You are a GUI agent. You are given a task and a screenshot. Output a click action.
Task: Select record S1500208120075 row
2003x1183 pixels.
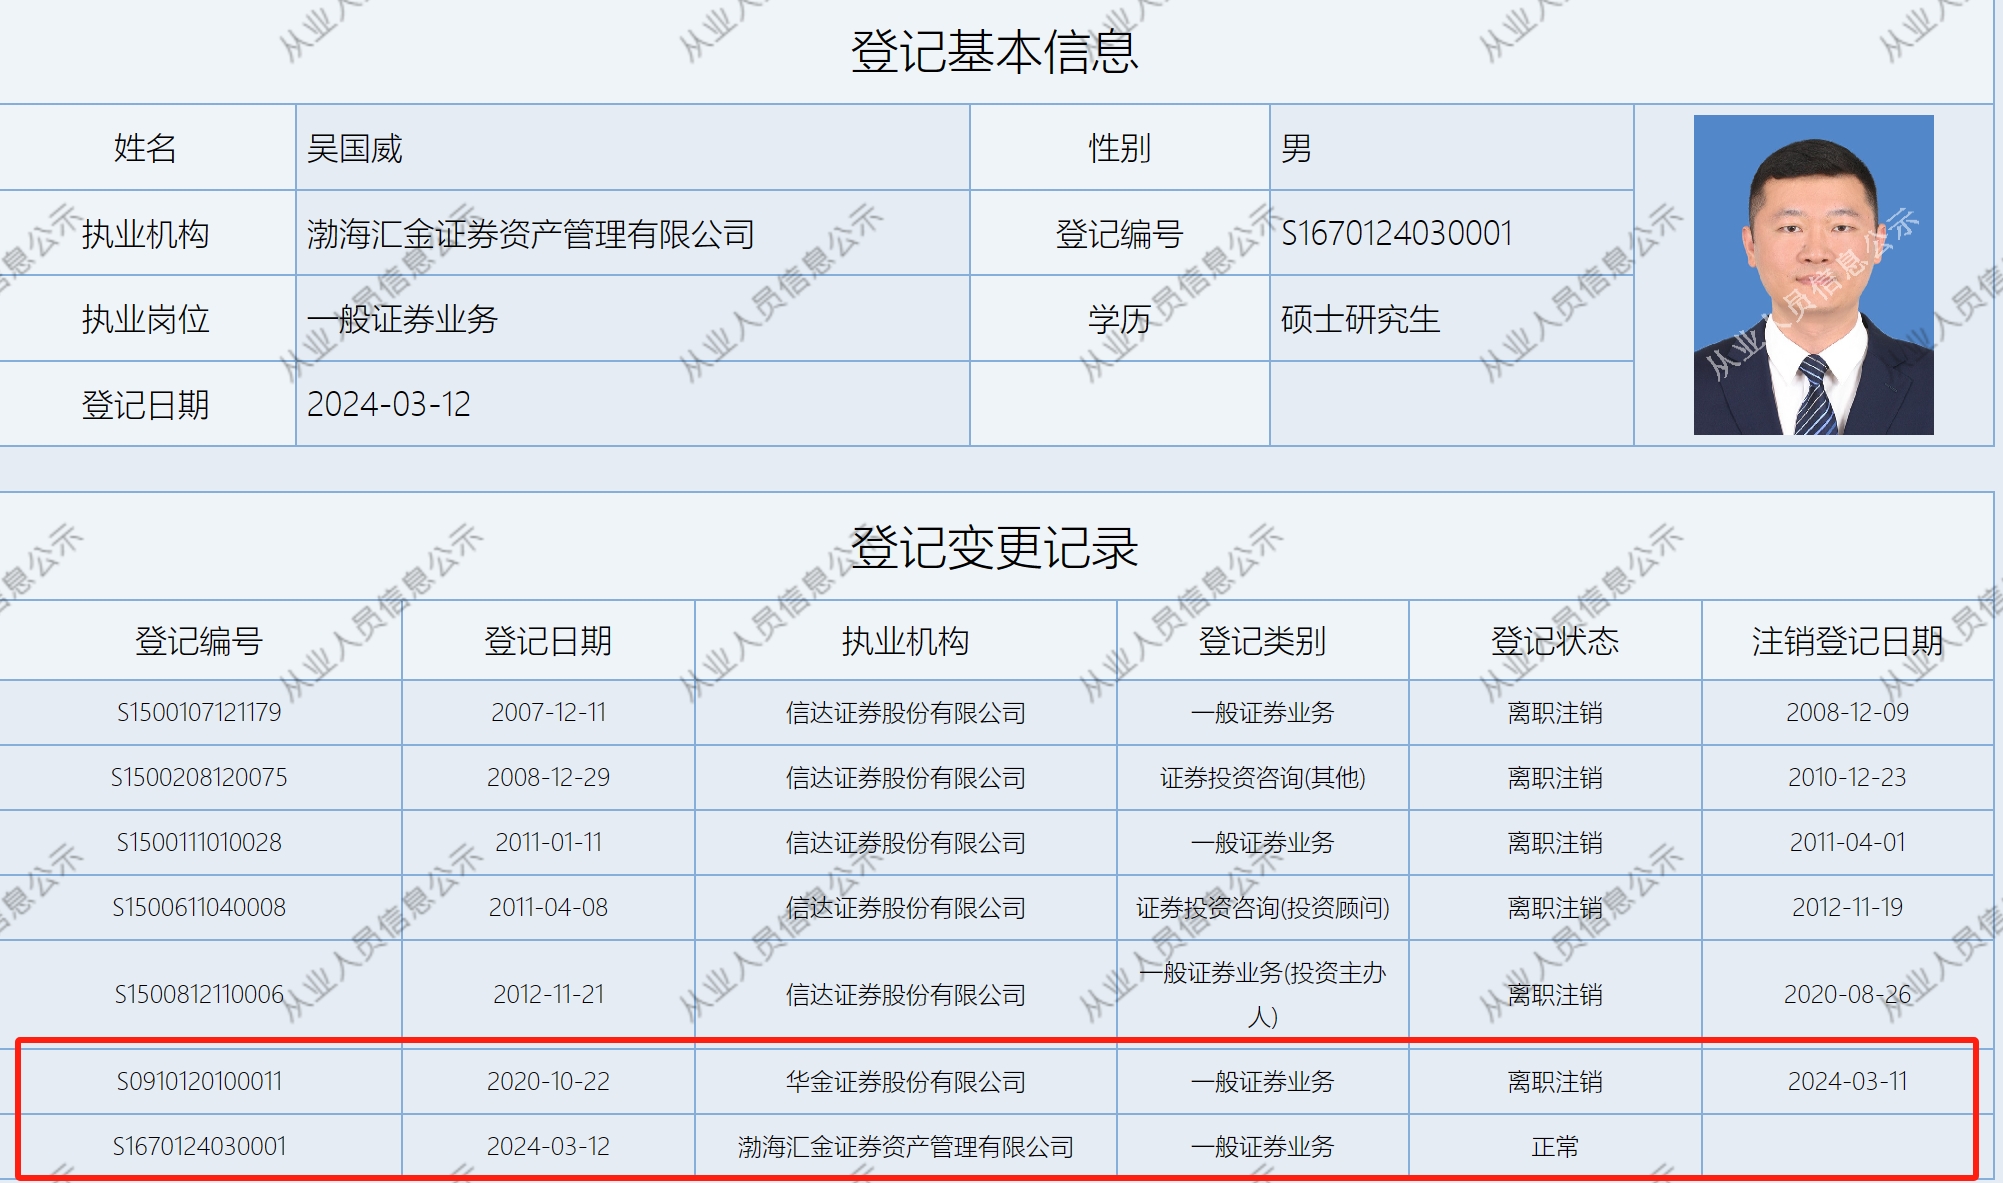199,778
